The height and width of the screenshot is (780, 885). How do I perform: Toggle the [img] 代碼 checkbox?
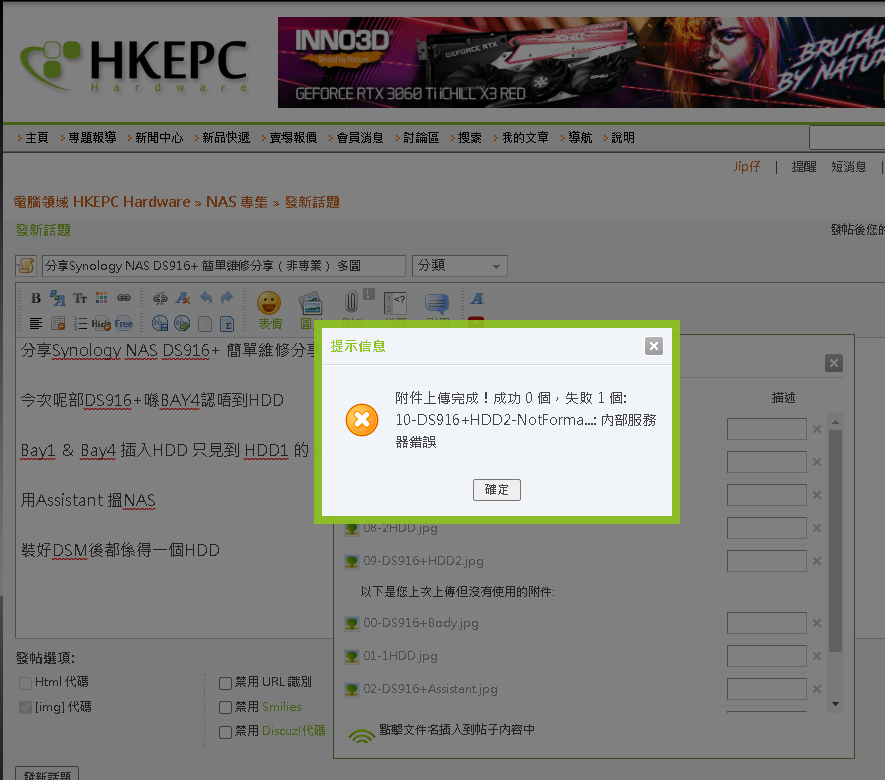point(25,707)
